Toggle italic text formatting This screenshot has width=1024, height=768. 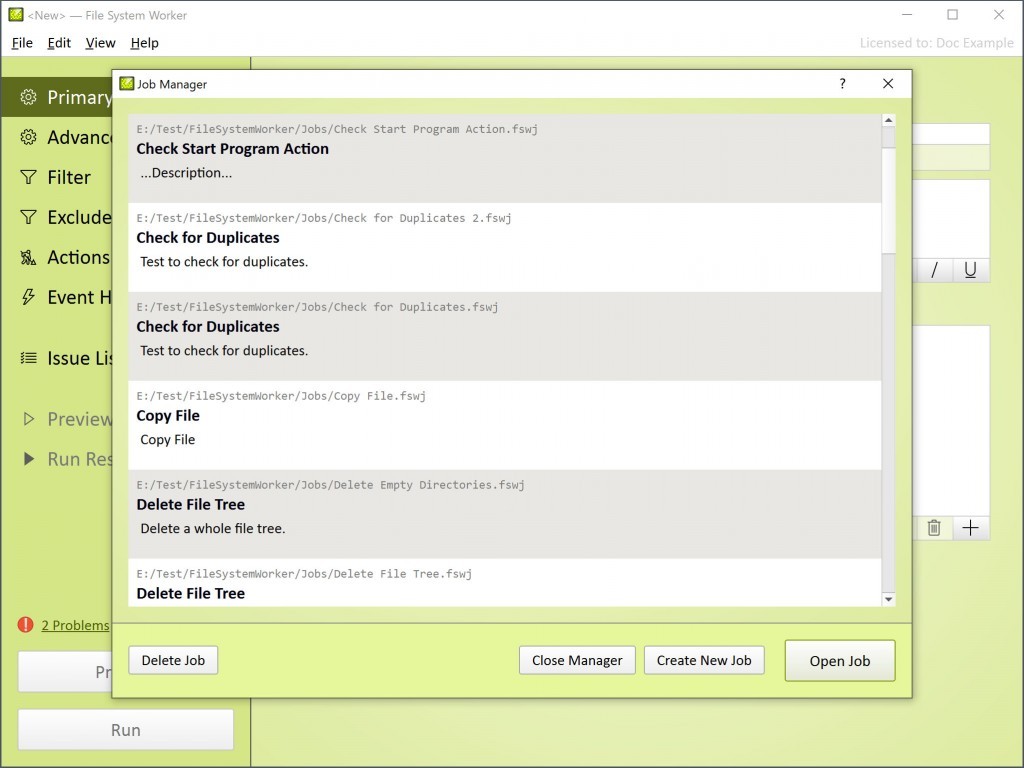click(935, 270)
